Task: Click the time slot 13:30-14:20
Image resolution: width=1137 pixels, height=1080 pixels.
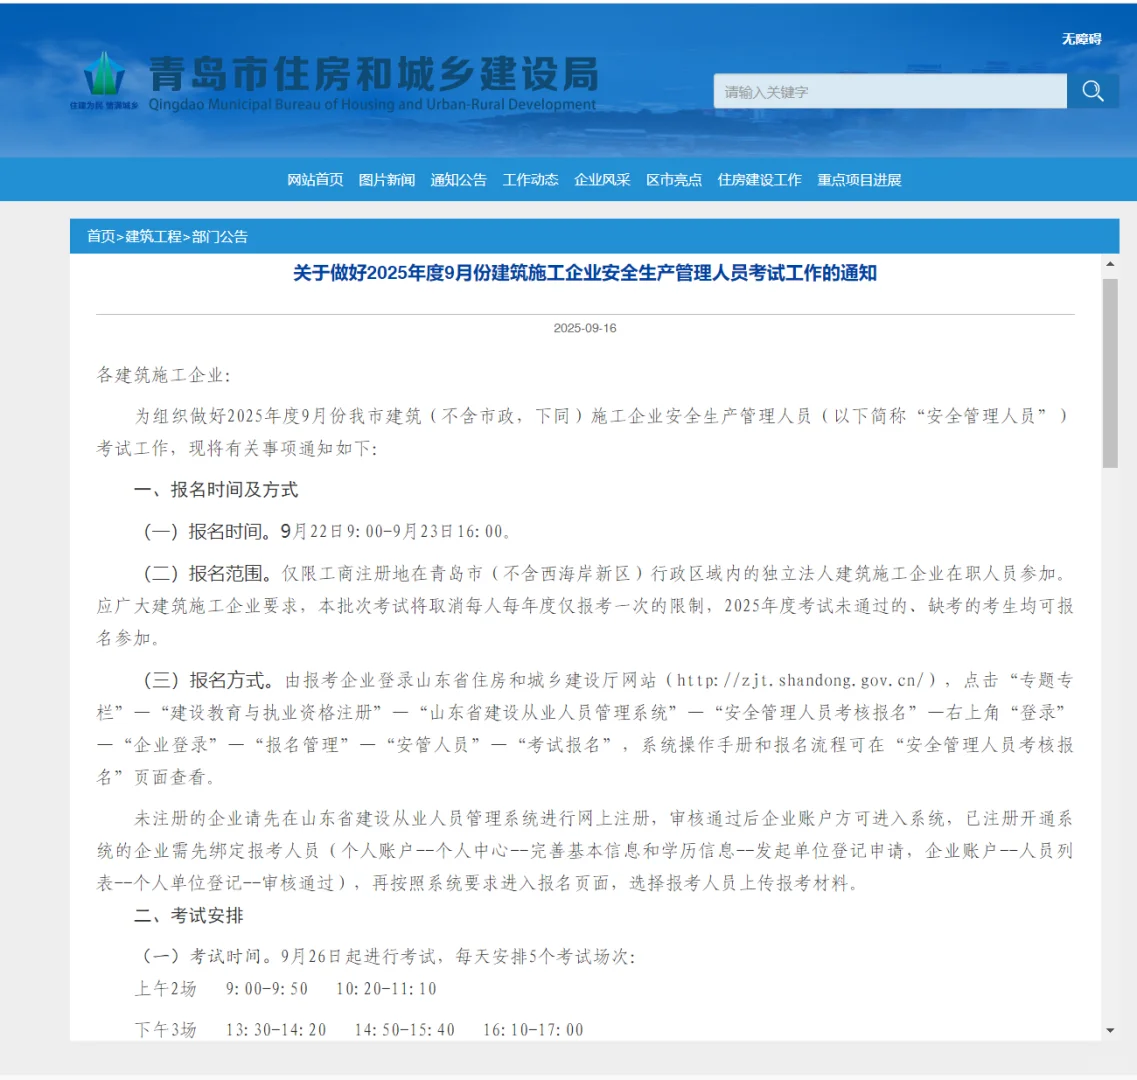Action: tap(276, 1030)
